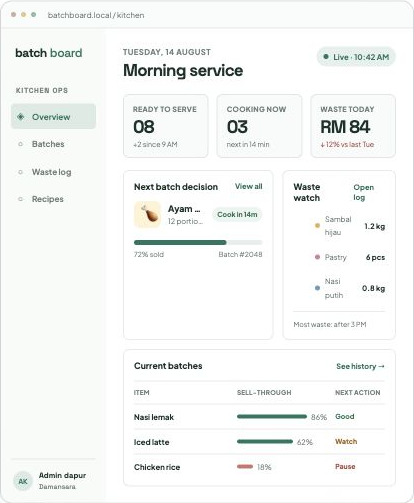Click the Admin dapur profile name
The image size is (414, 503).
click(62, 475)
